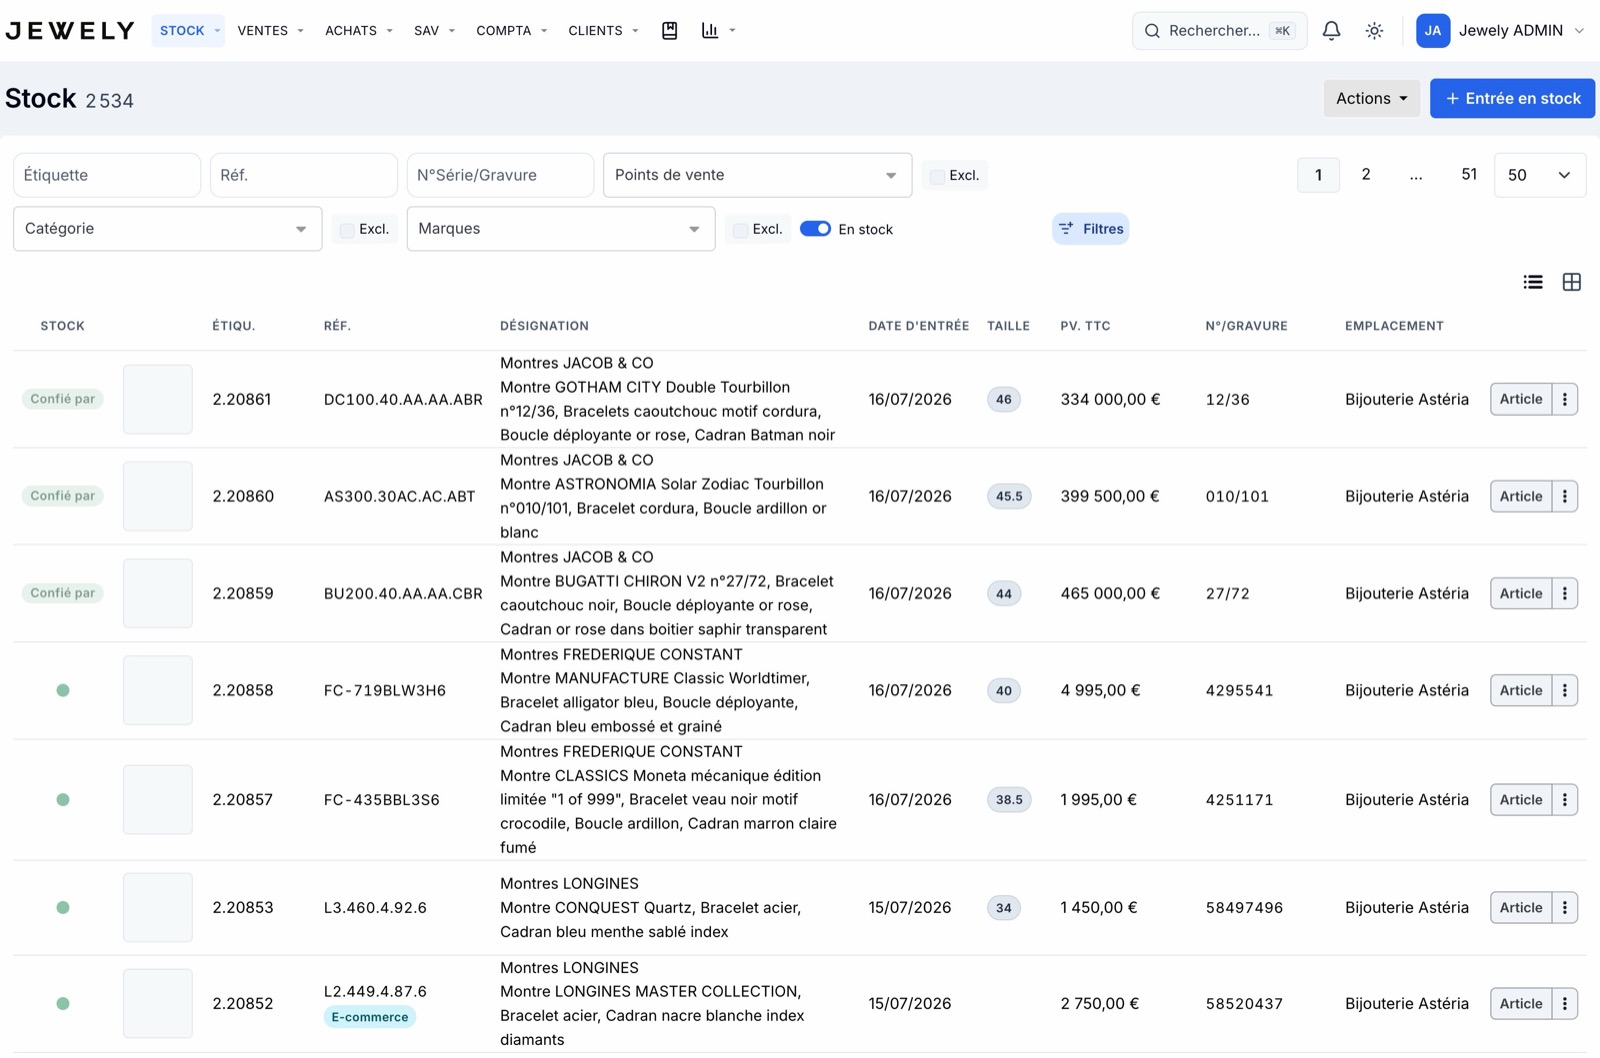Focus the Étiquette input field
Viewport: 1600px width, 1058px height.
pos(107,175)
